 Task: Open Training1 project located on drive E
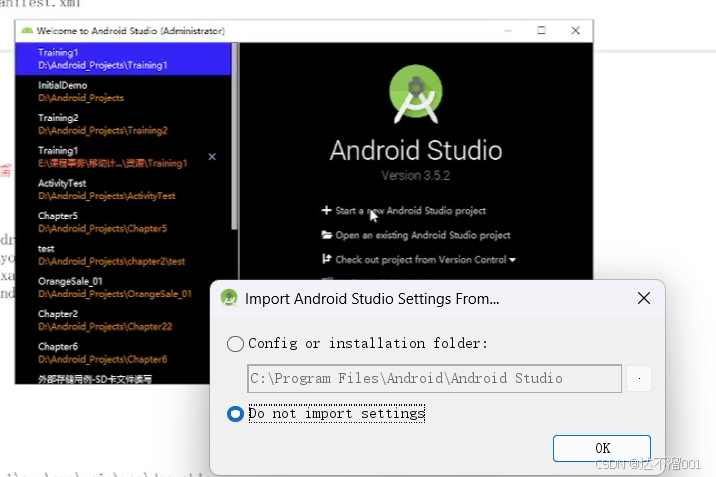[x=123, y=157]
